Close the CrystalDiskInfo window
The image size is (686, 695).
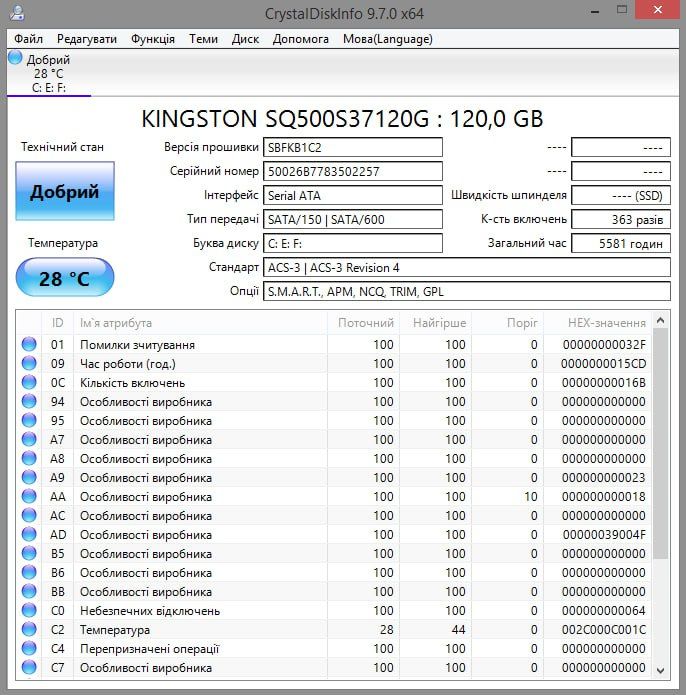click(x=657, y=10)
